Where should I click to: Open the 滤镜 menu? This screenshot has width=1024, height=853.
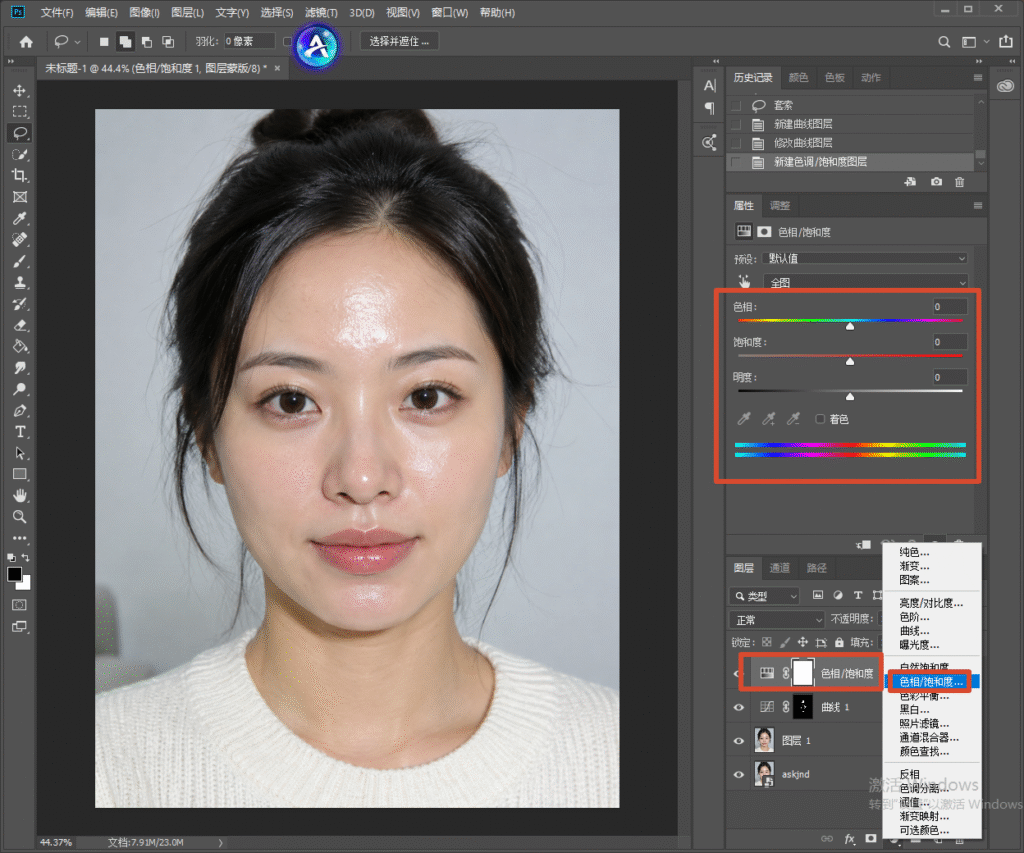coord(321,12)
